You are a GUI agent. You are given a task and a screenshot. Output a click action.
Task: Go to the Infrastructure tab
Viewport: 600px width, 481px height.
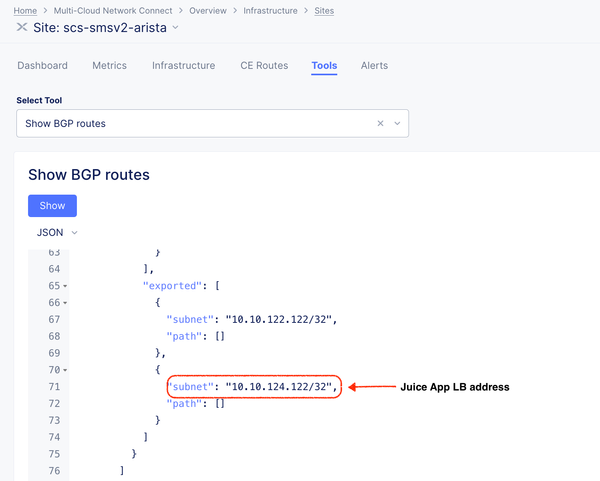183,66
